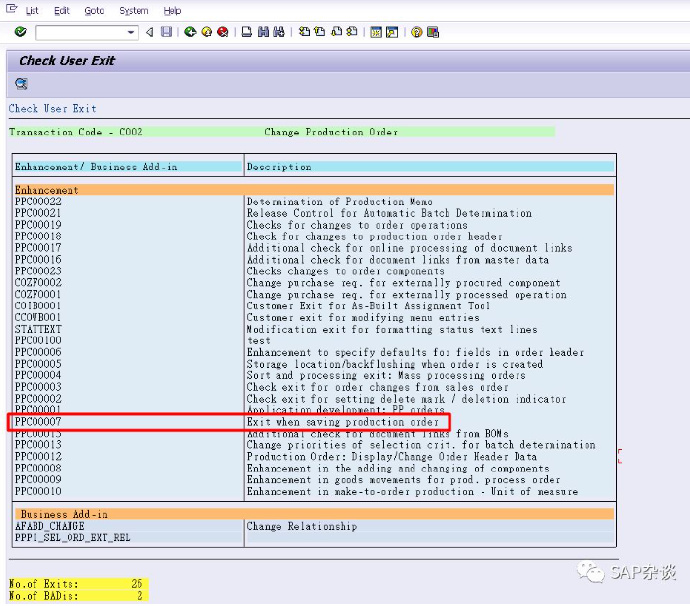The height and width of the screenshot is (606, 690).
Task: Select the enhancement PPC00005
Action: point(38,364)
